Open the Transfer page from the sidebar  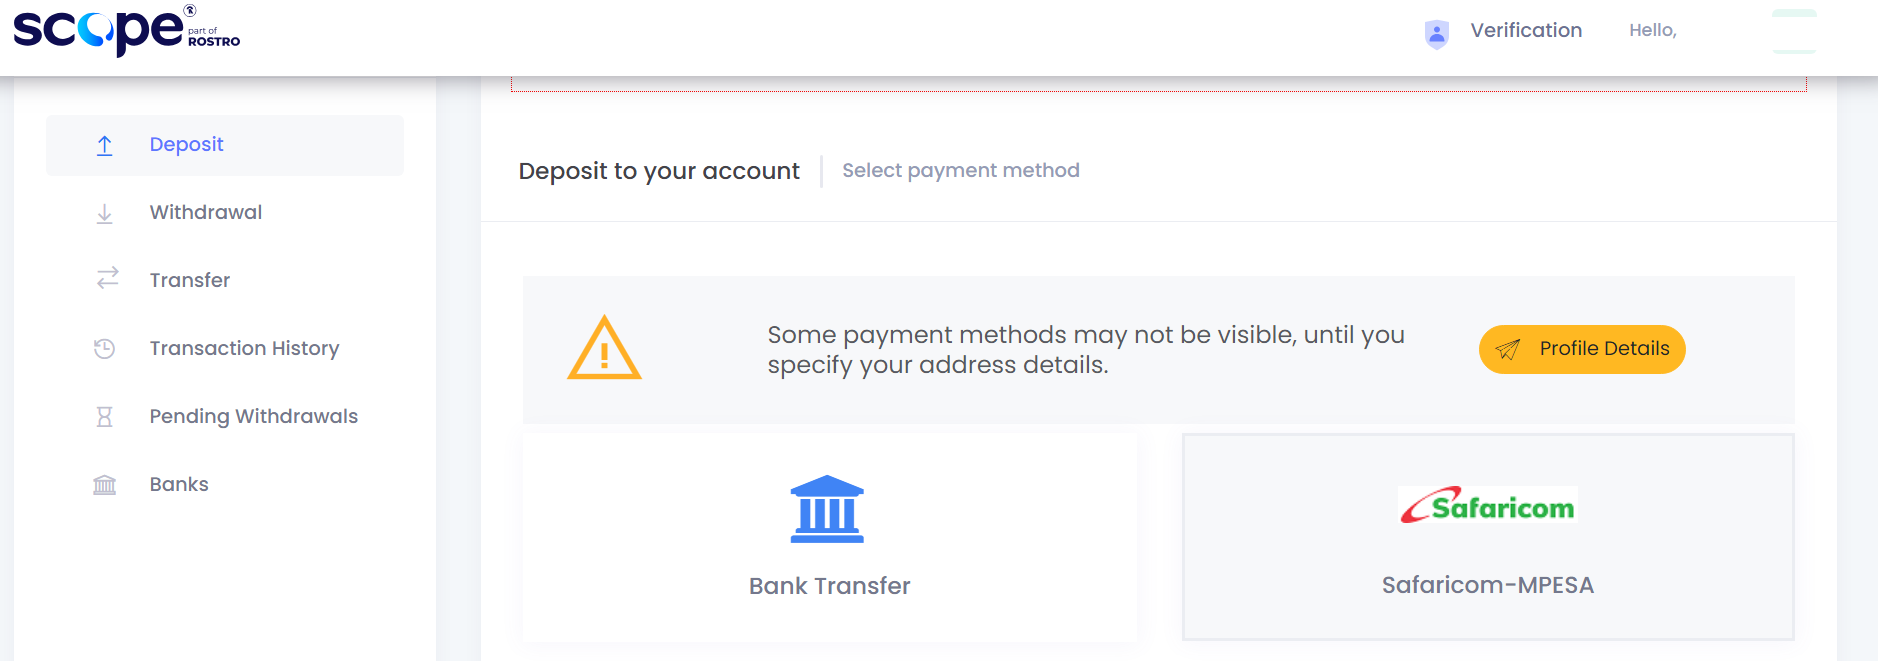190,281
